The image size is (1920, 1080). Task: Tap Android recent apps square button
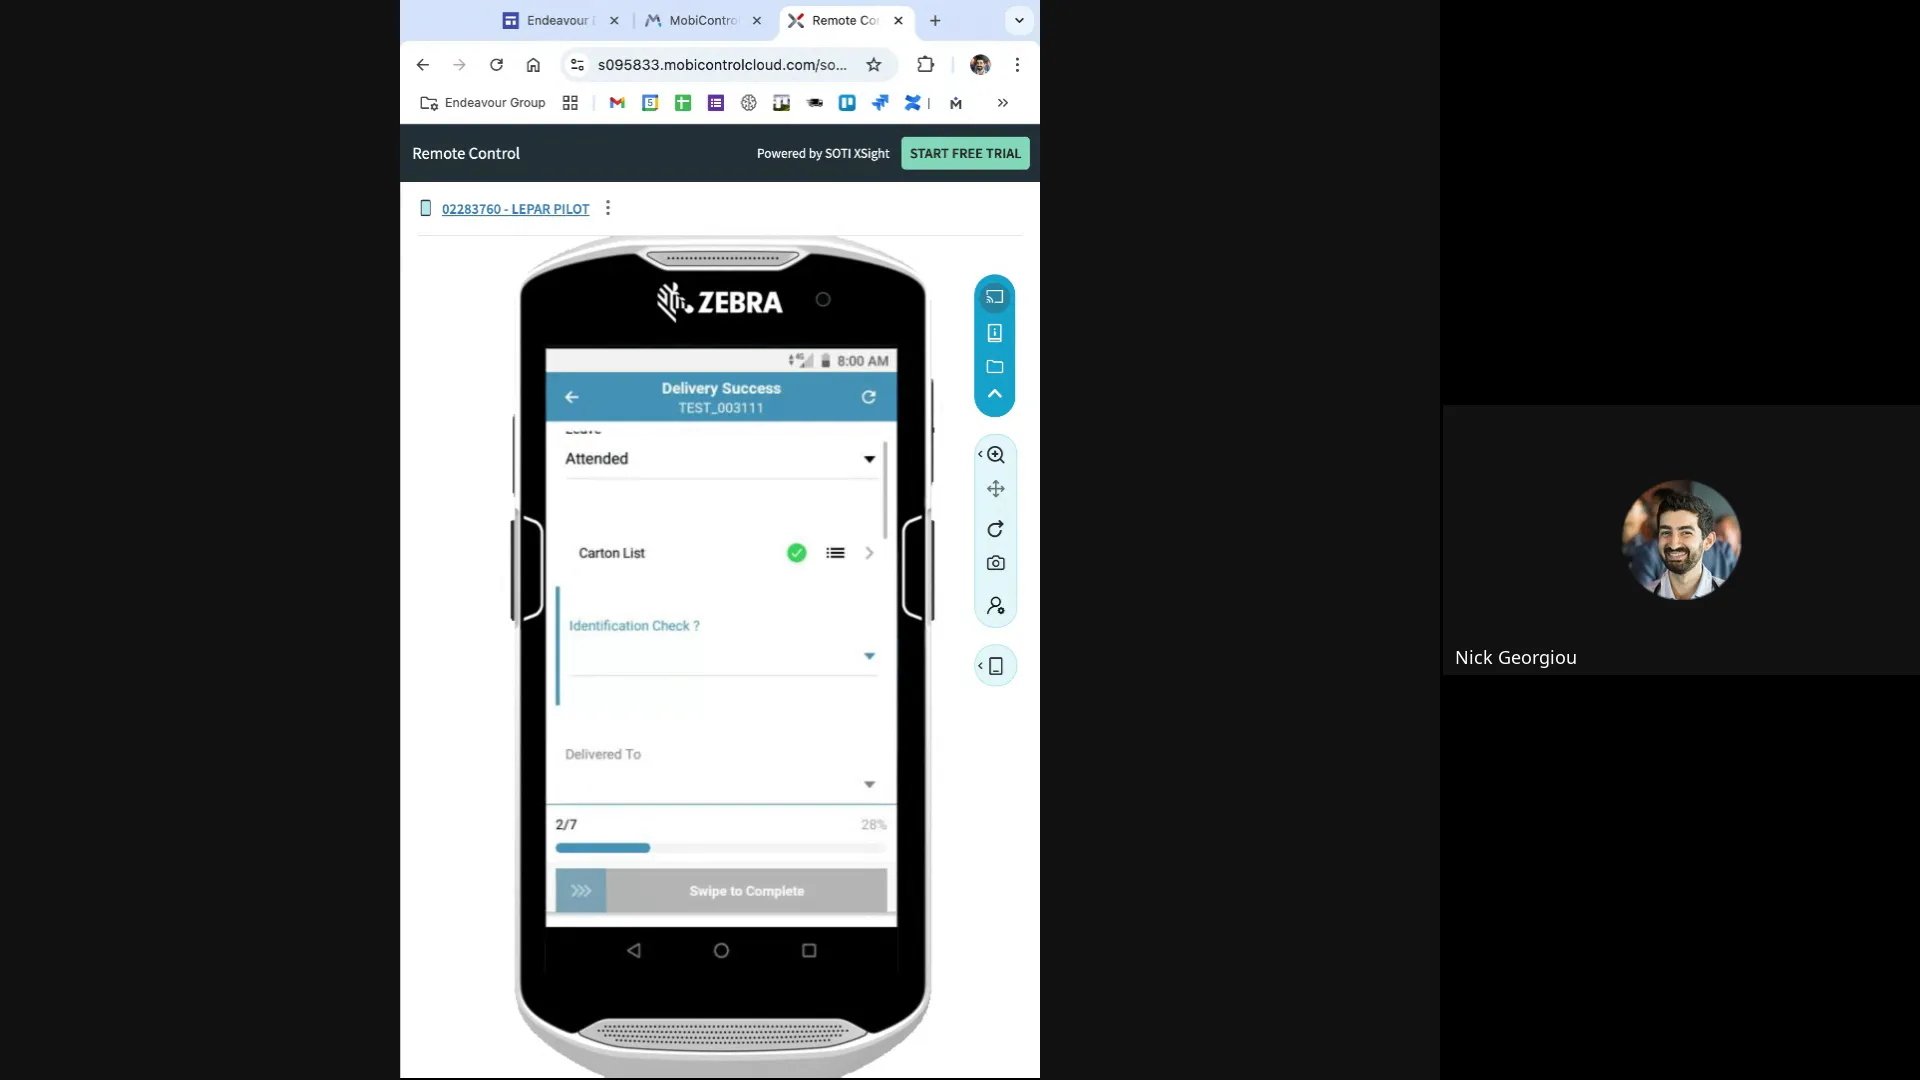(x=809, y=951)
